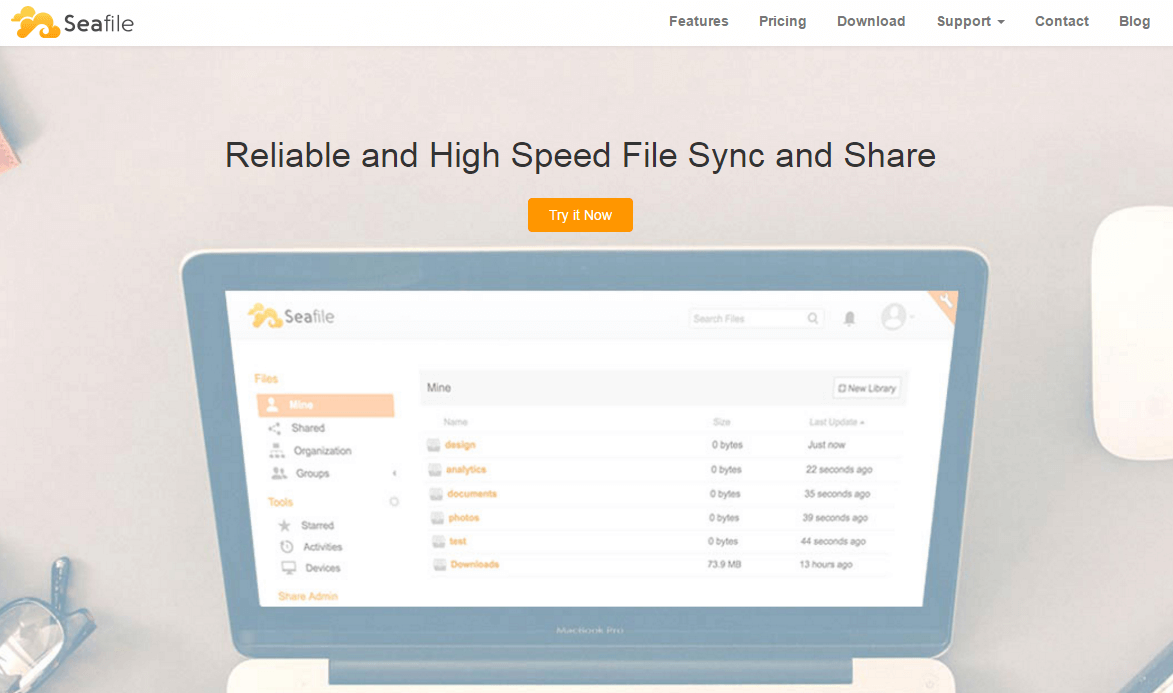Click the Starred star icon

(284, 525)
